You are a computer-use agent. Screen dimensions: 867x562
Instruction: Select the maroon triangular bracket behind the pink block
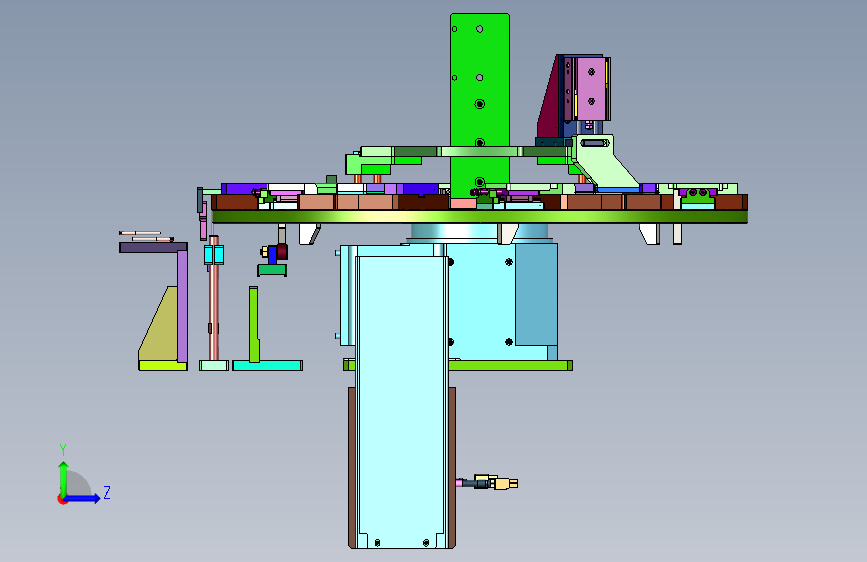tap(549, 102)
